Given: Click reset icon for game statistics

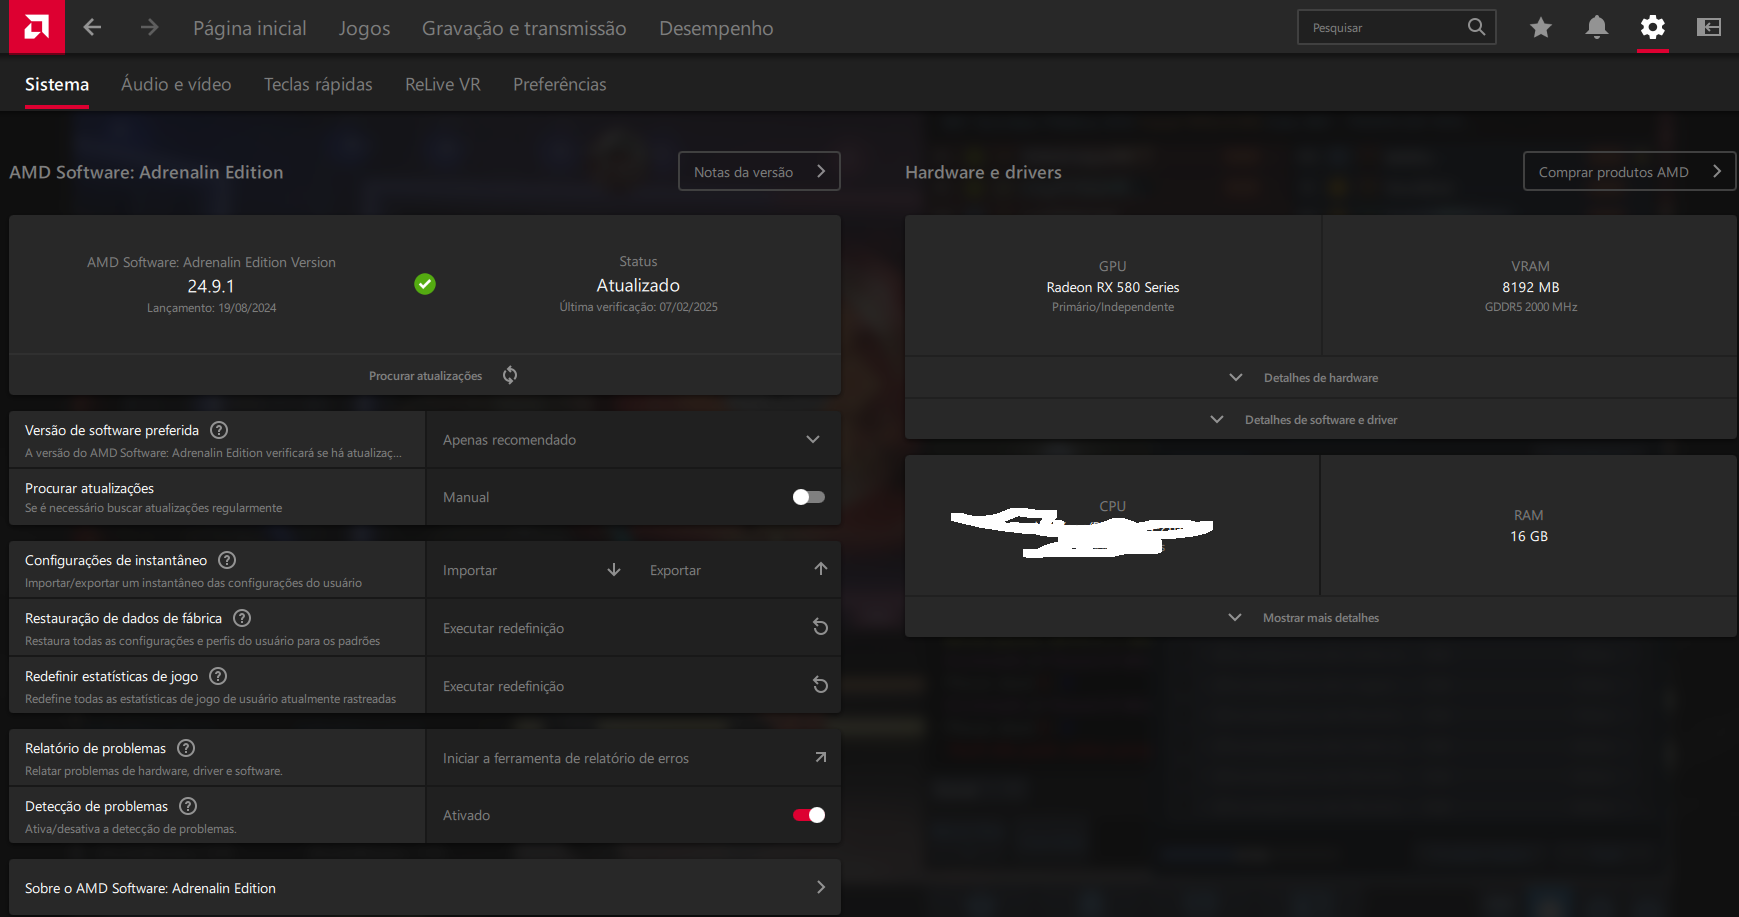Looking at the screenshot, I should pyautogui.click(x=820, y=685).
